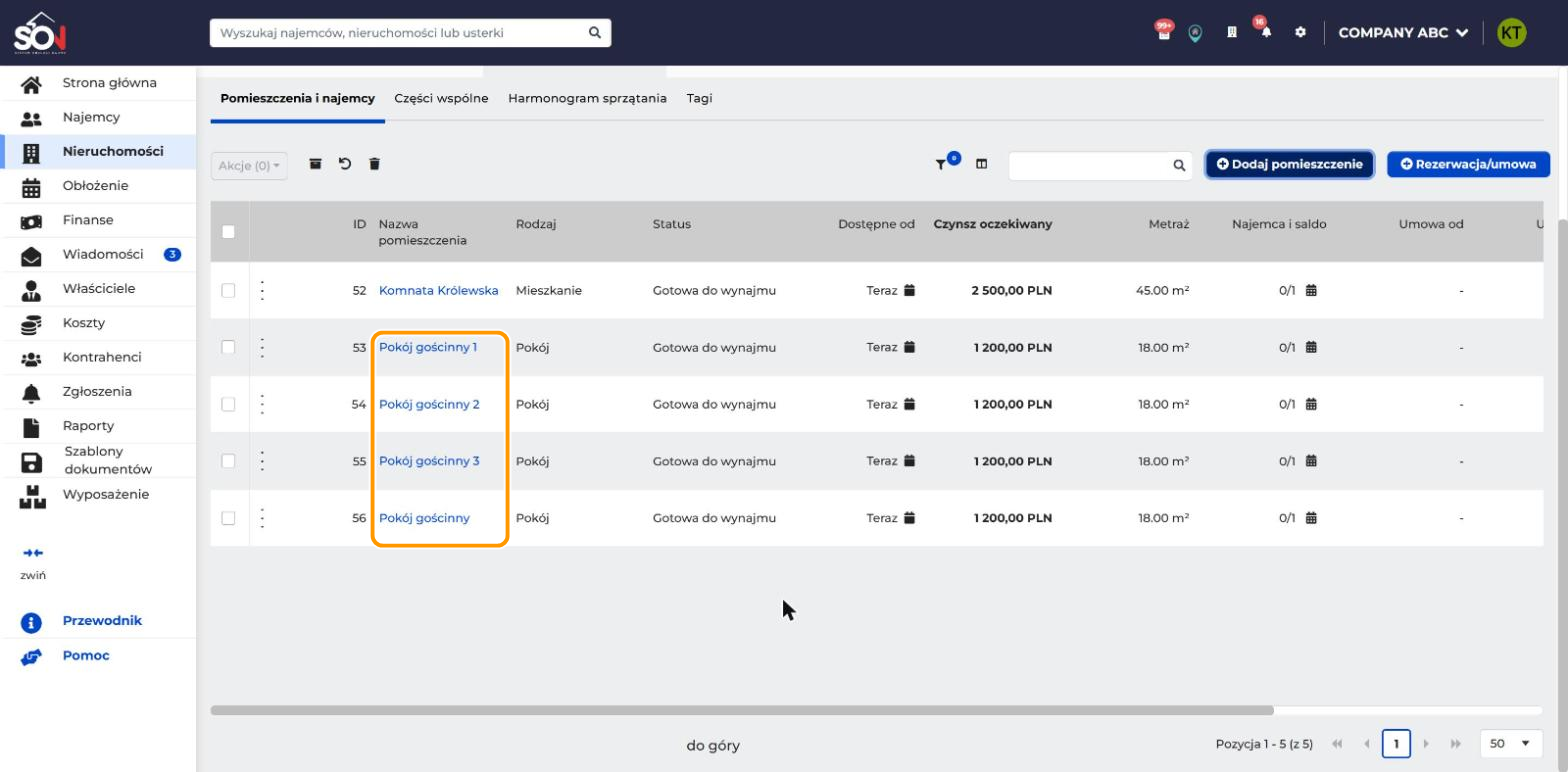Image resolution: width=1568 pixels, height=772 pixels.
Task: Click the archive box icon in the toolbar
Action: coord(315,164)
